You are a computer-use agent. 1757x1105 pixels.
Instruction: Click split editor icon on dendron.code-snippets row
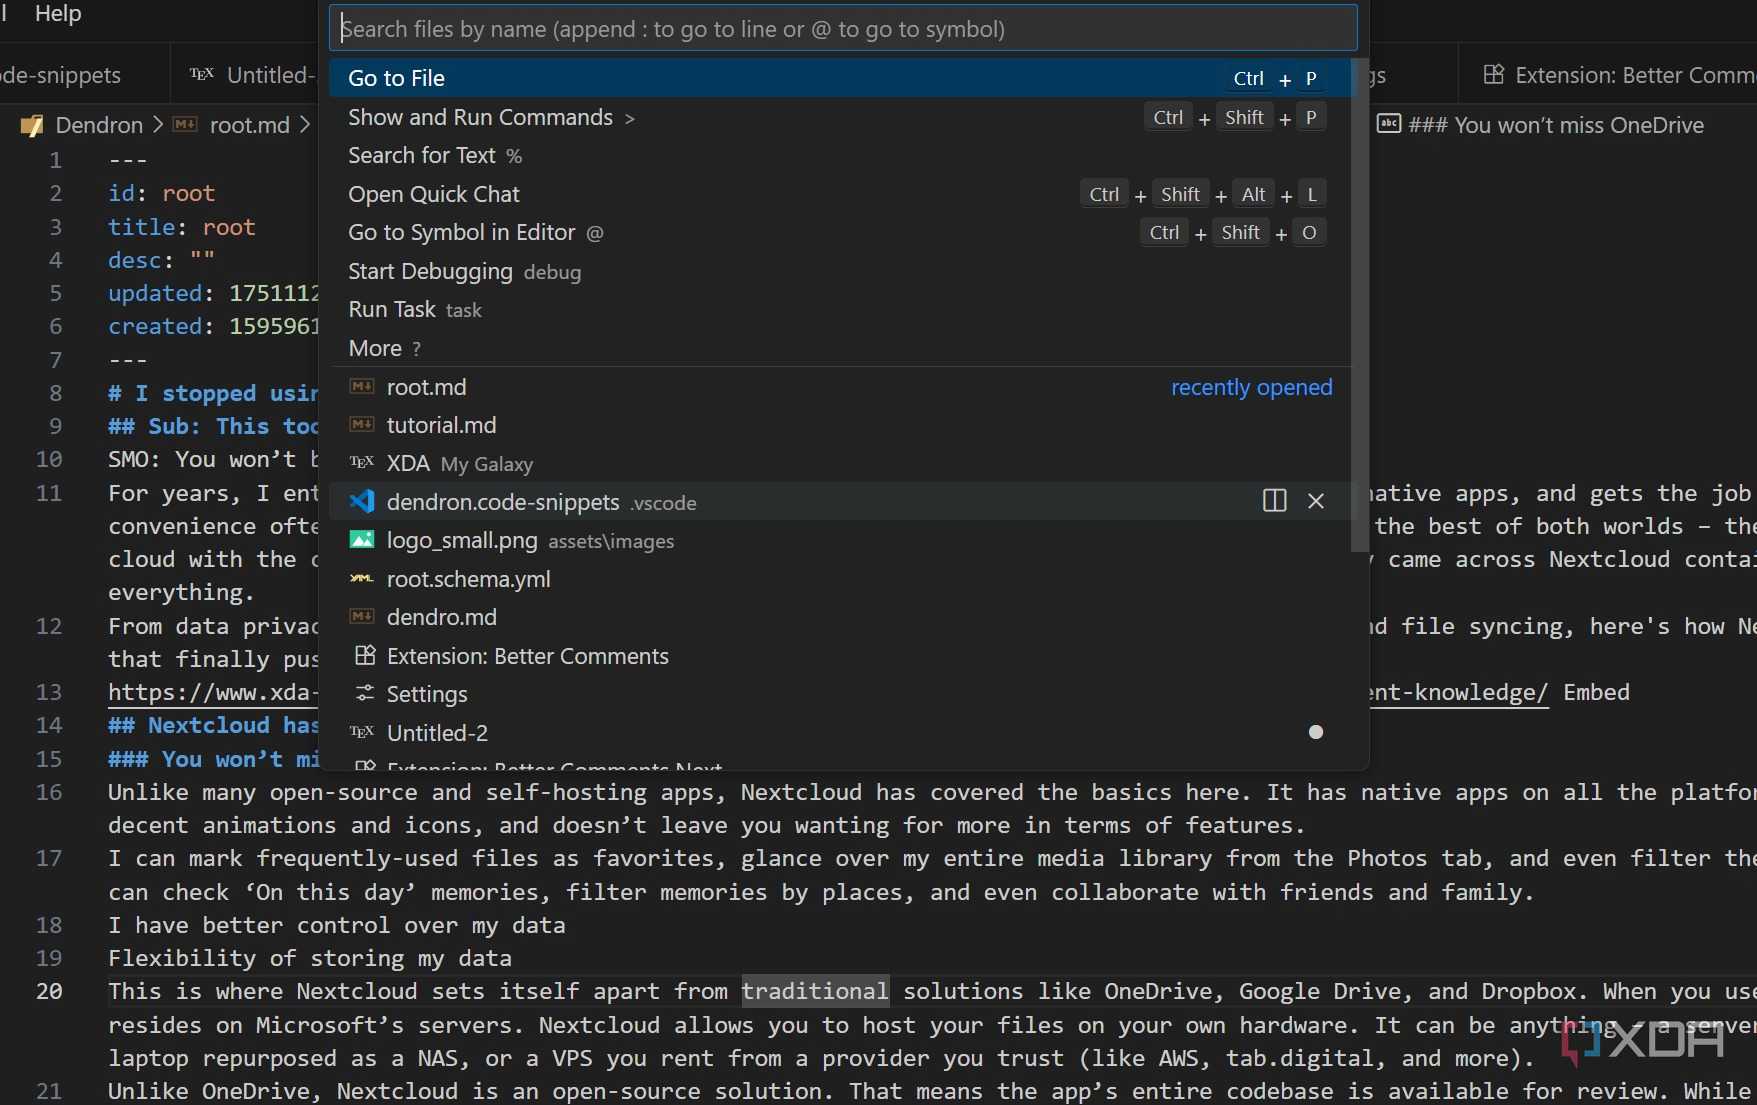1274,501
